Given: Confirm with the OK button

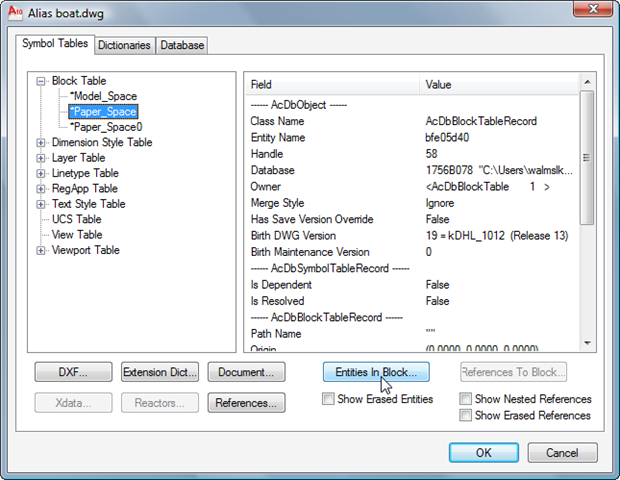Looking at the screenshot, I should pyautogui.click(x=484, y=452).
